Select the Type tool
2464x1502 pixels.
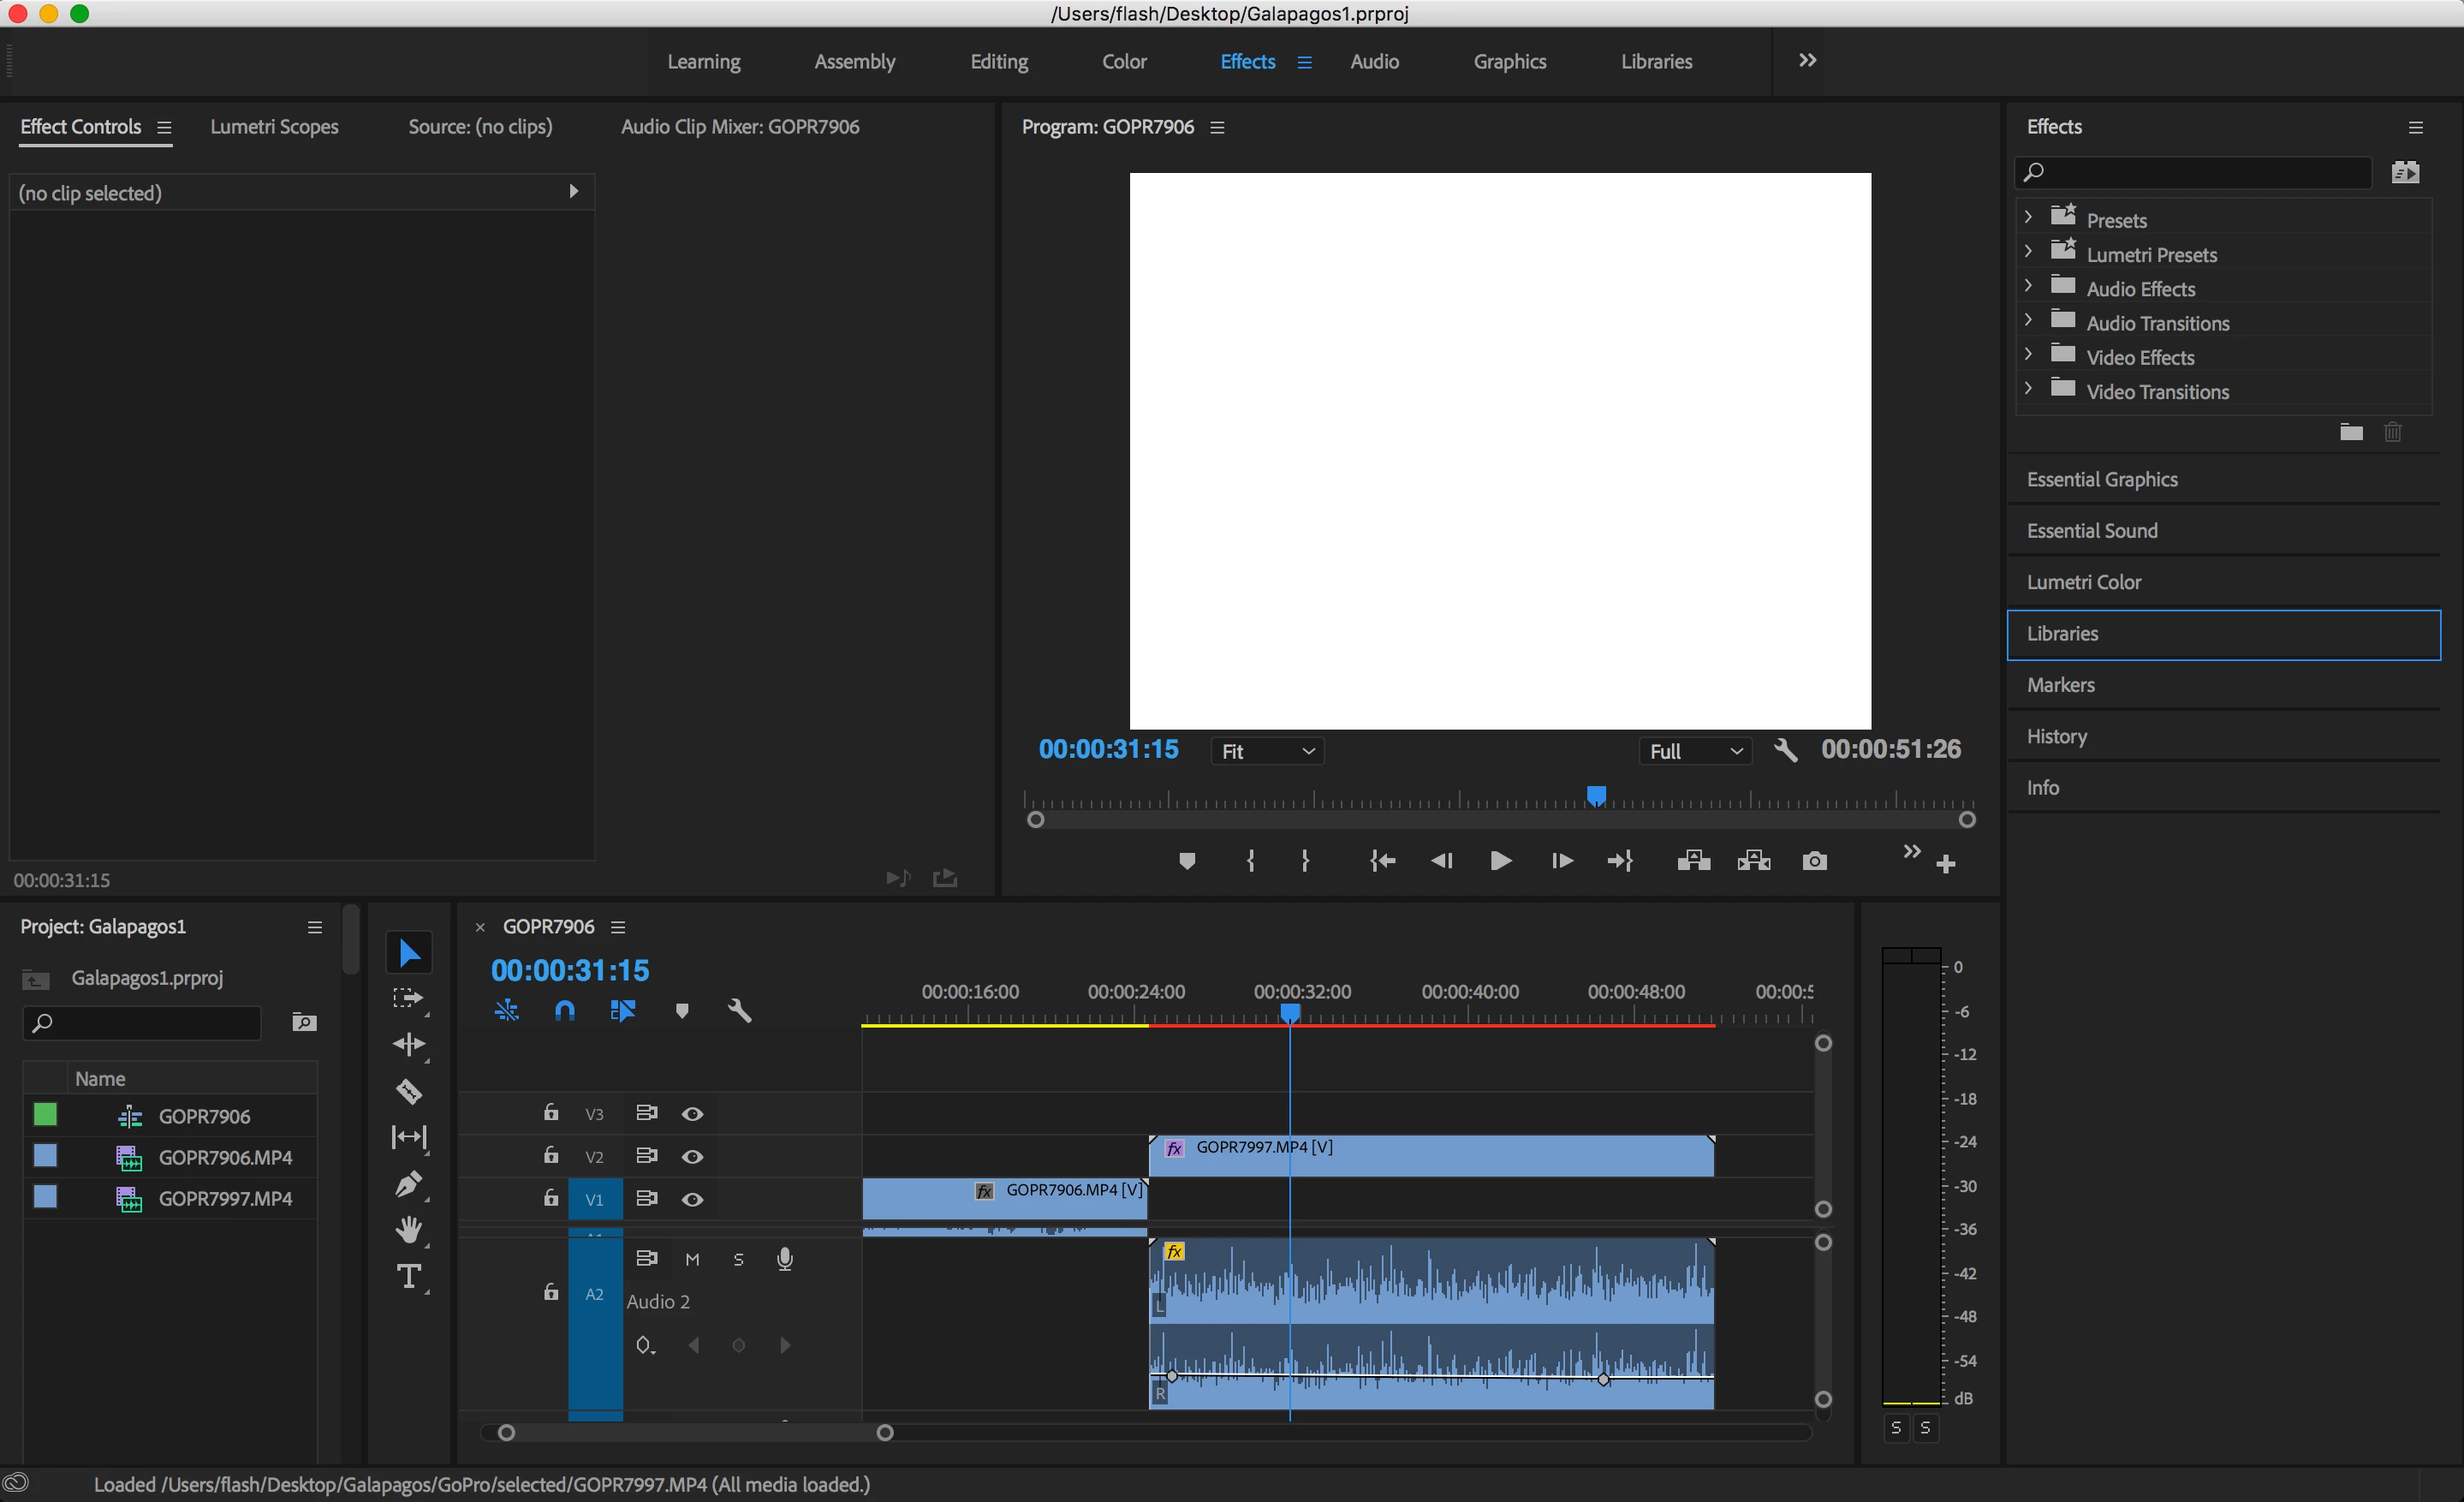(408, 1276)
